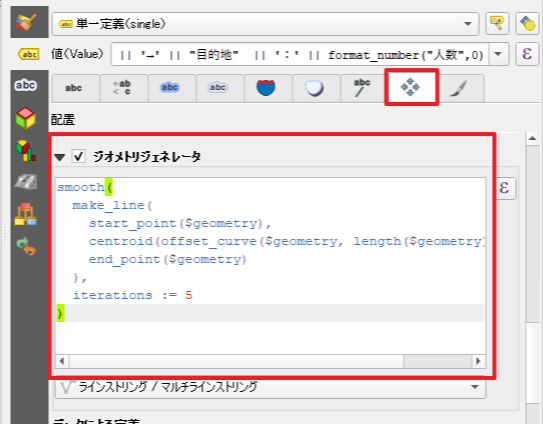
Task: Click the horizontal scrollbar right arrow
Action: coord(478,361)
